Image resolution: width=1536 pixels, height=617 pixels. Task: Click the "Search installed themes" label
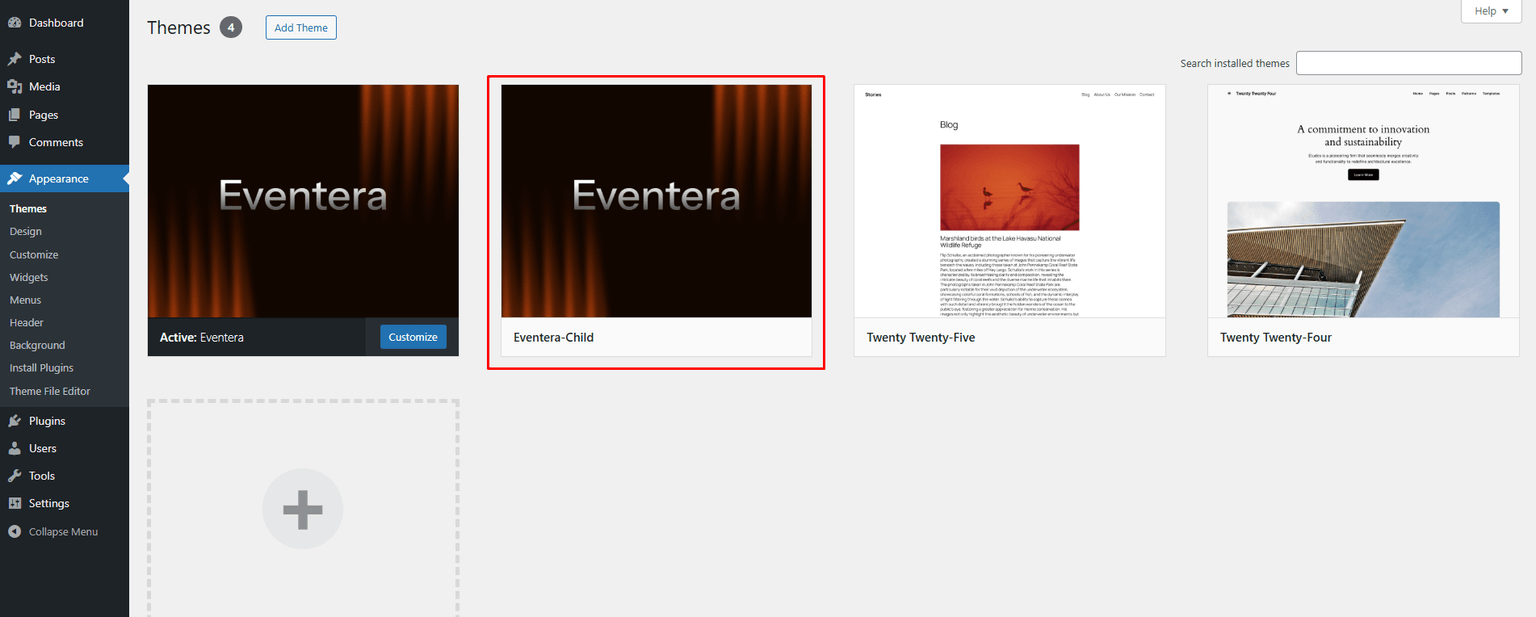(x=1235, y=63)
